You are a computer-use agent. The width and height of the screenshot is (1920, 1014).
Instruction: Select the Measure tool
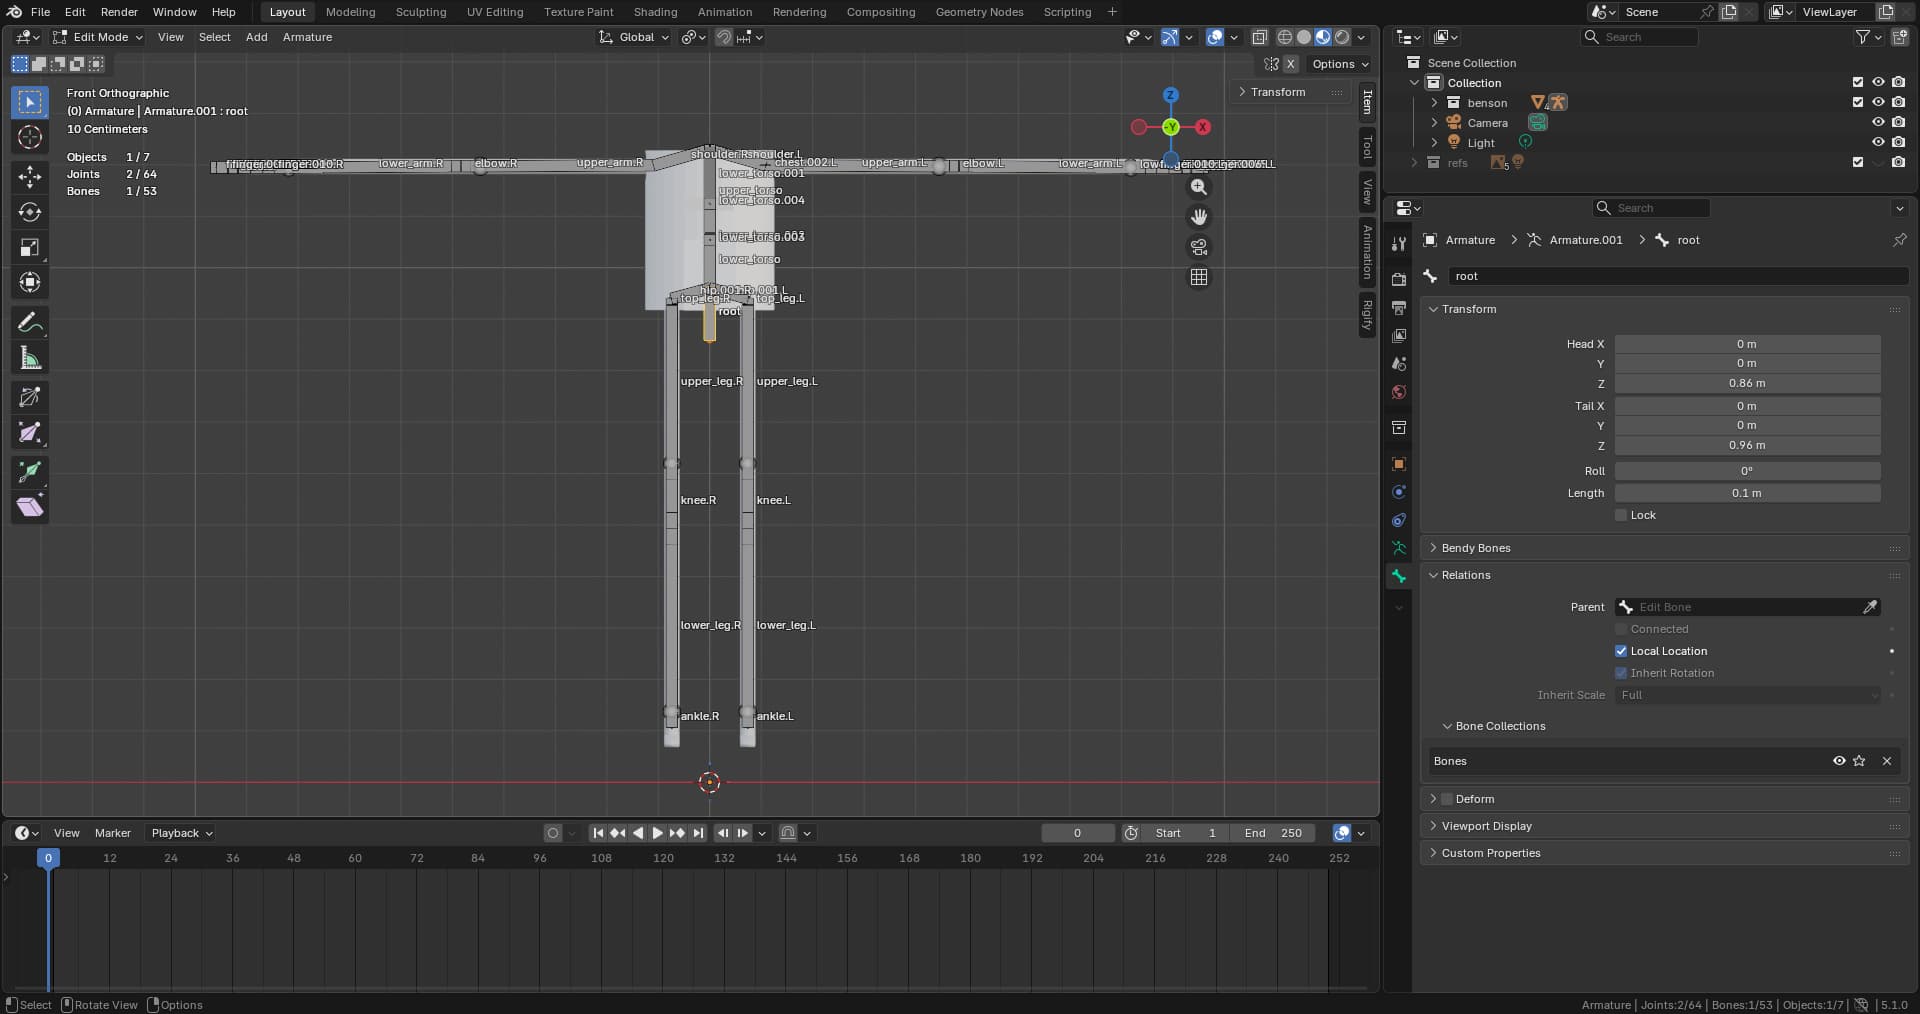click(30, 357)
